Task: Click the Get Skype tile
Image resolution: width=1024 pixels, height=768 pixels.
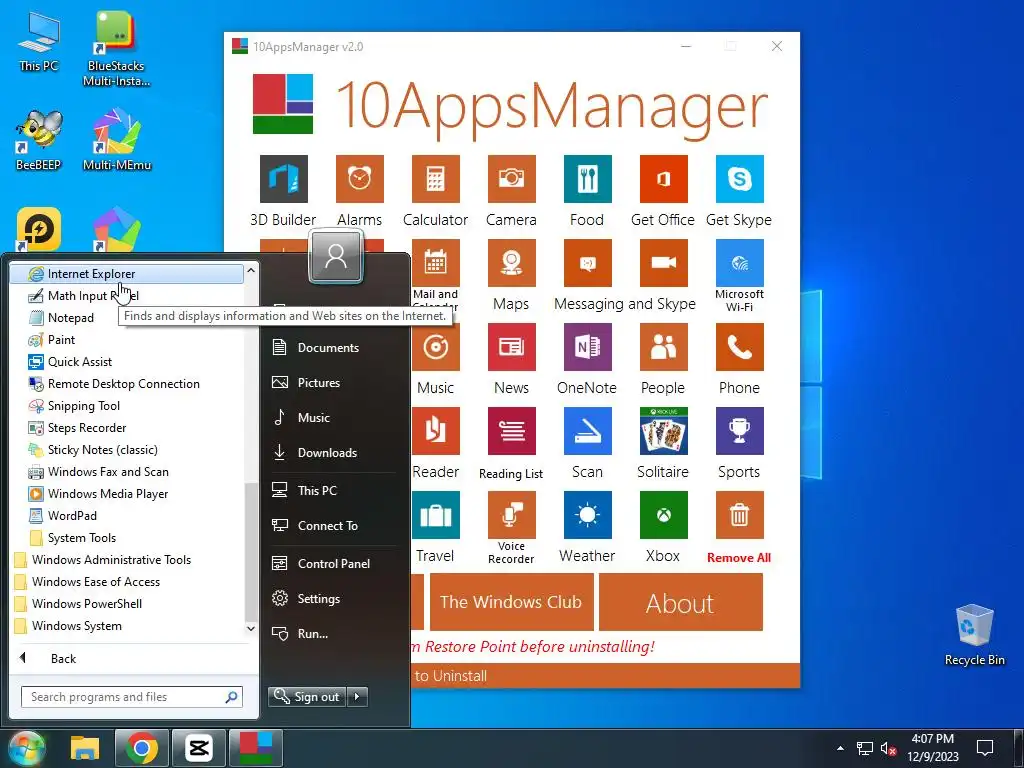Action: [739, 179]
